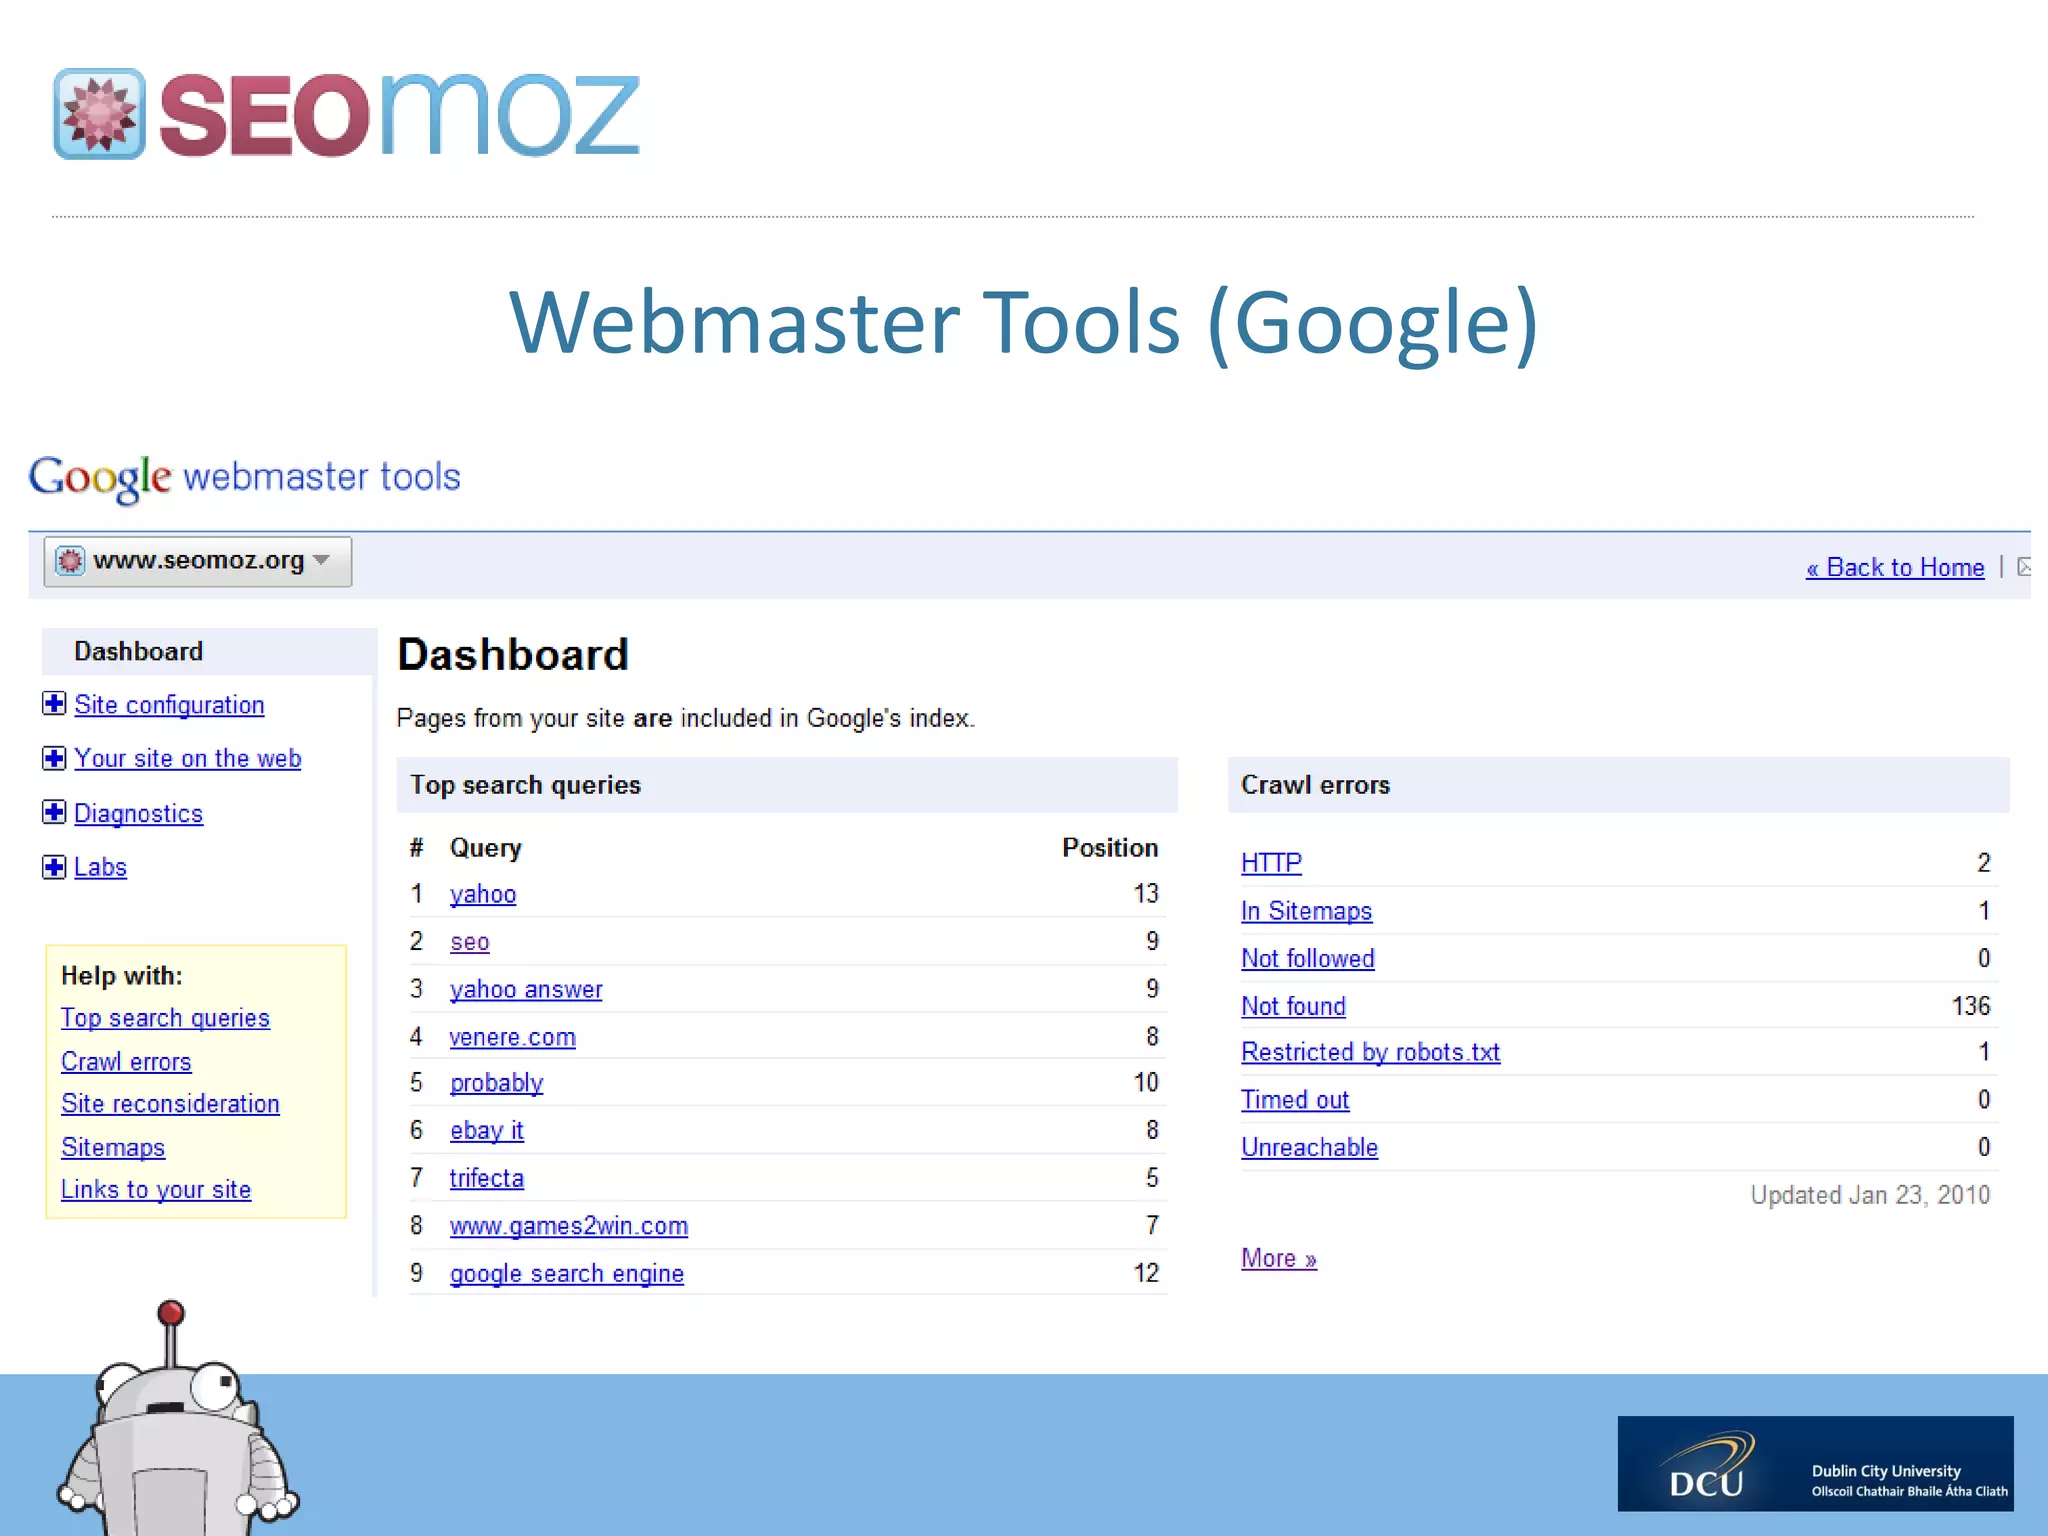Open Not found crawl errors
The height and width of the screenshot is (1536, 2048).
[1293, 1006]
